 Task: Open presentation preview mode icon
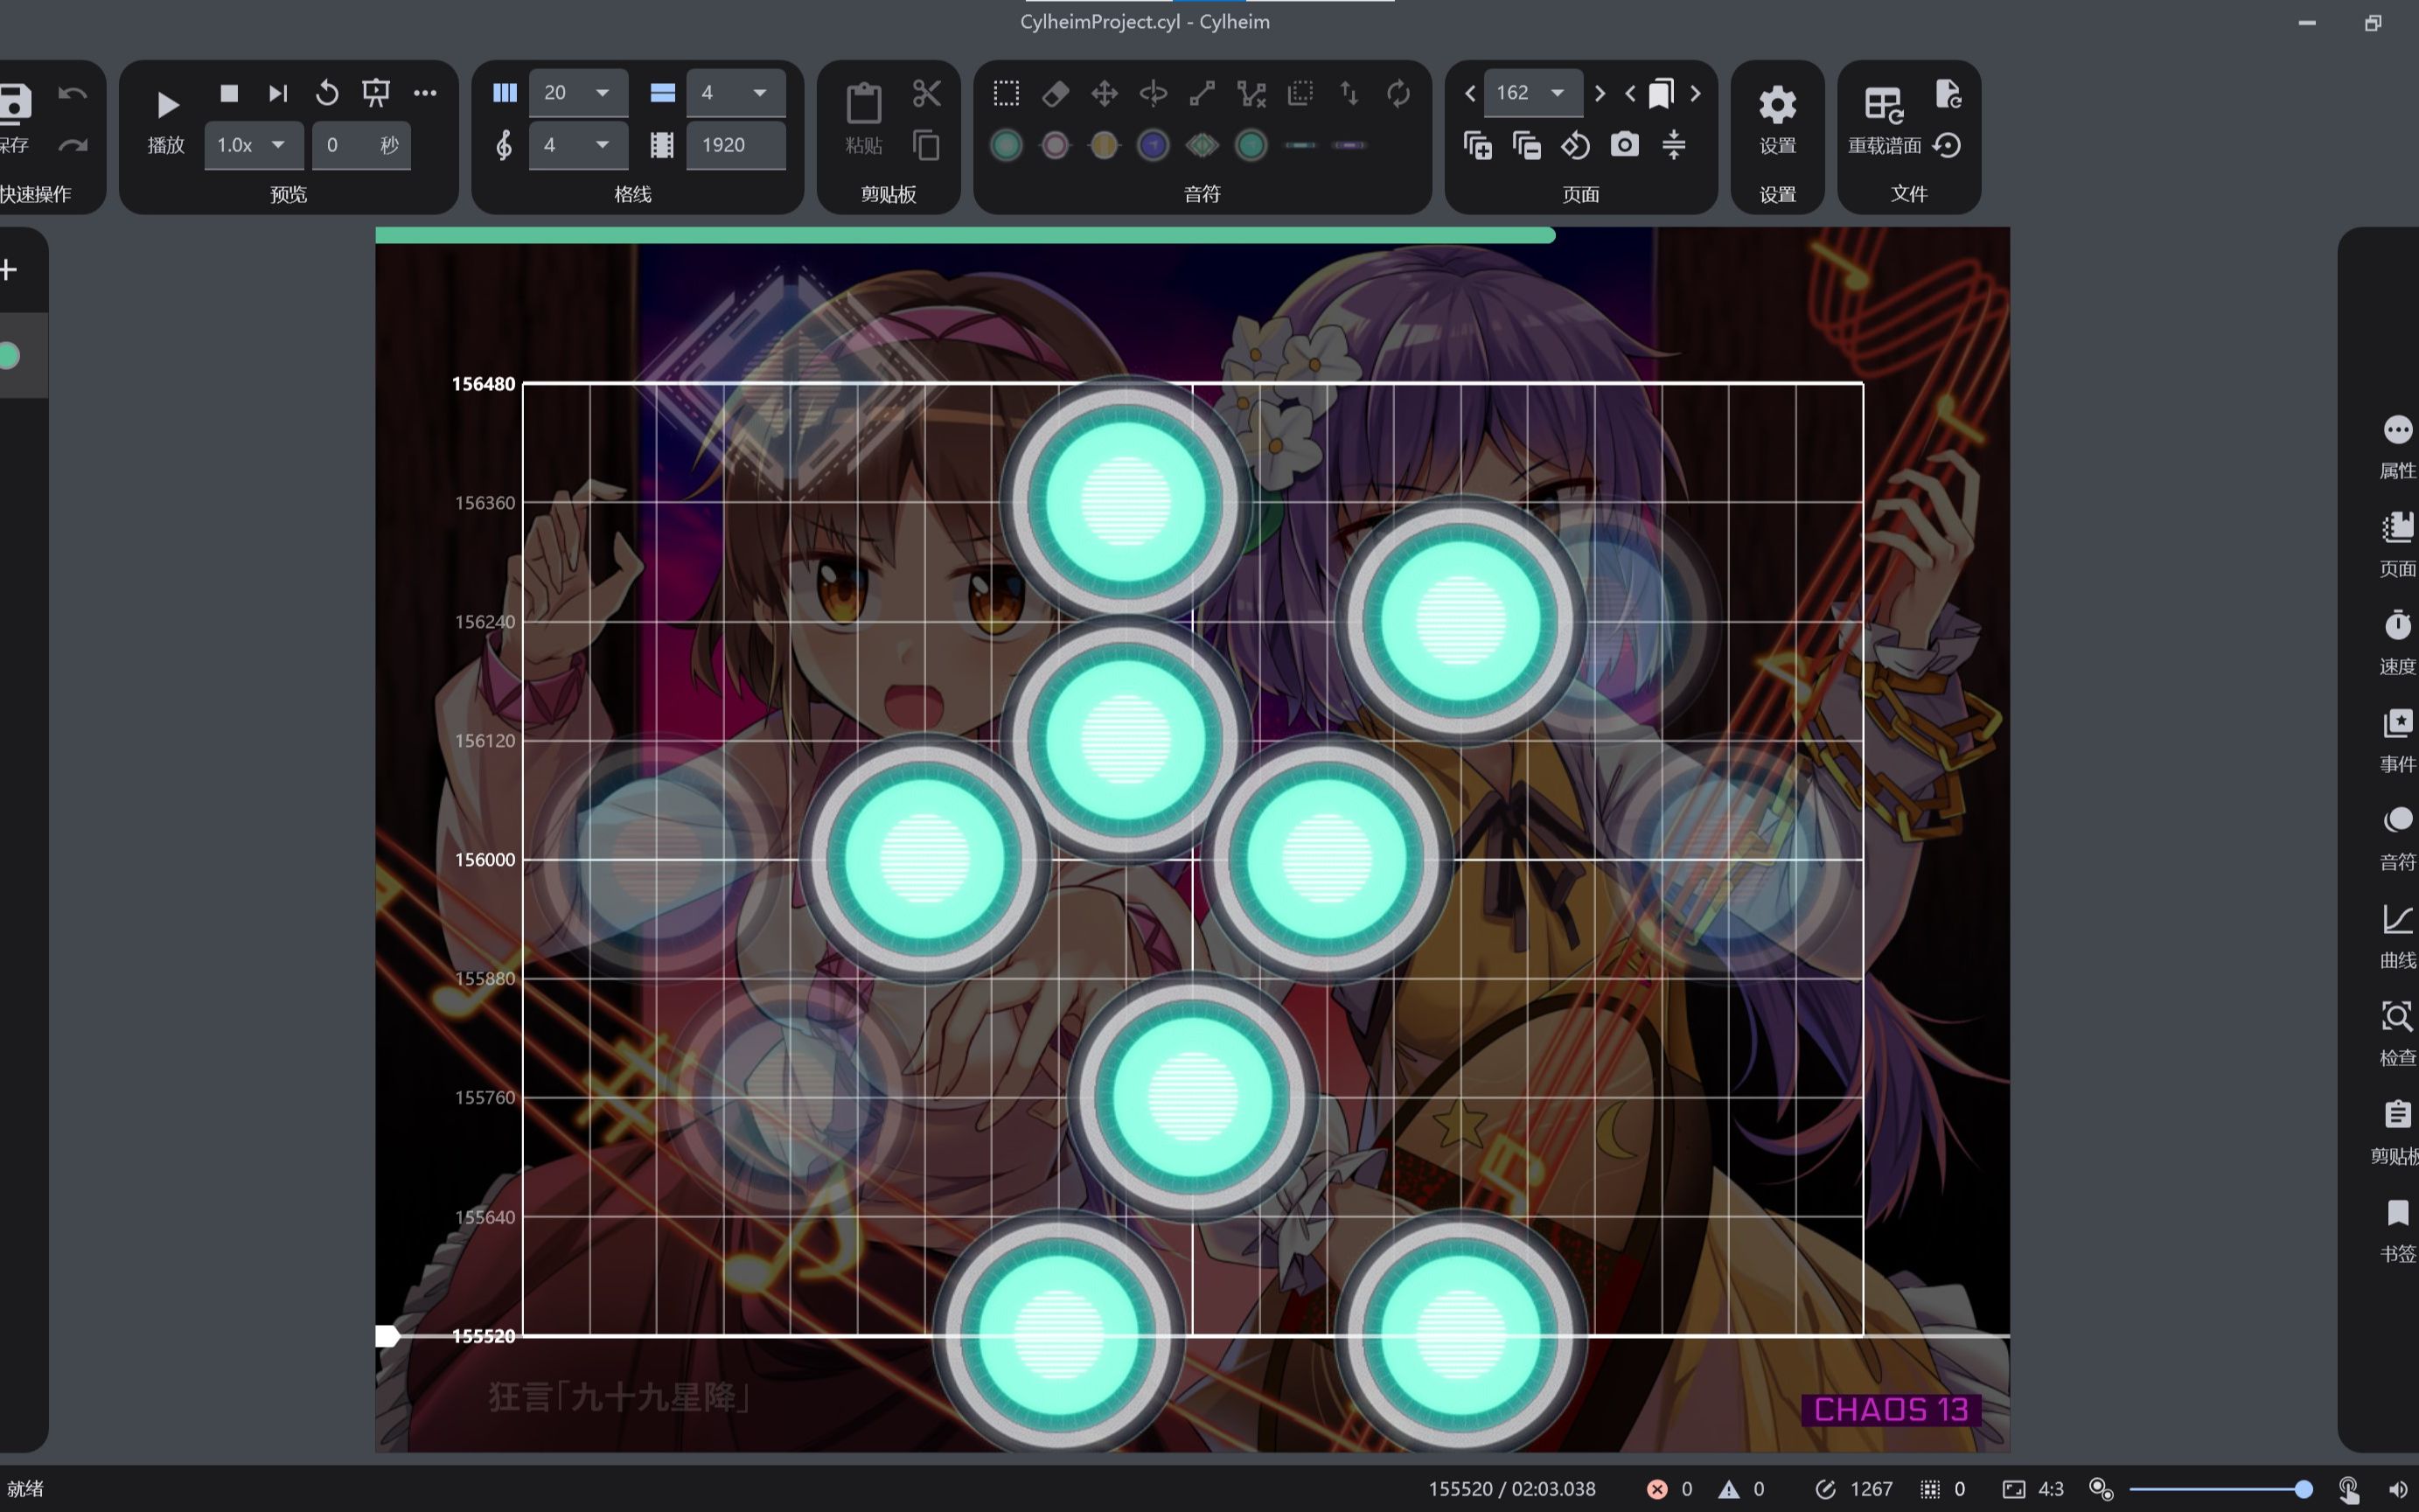coord(376,93)
